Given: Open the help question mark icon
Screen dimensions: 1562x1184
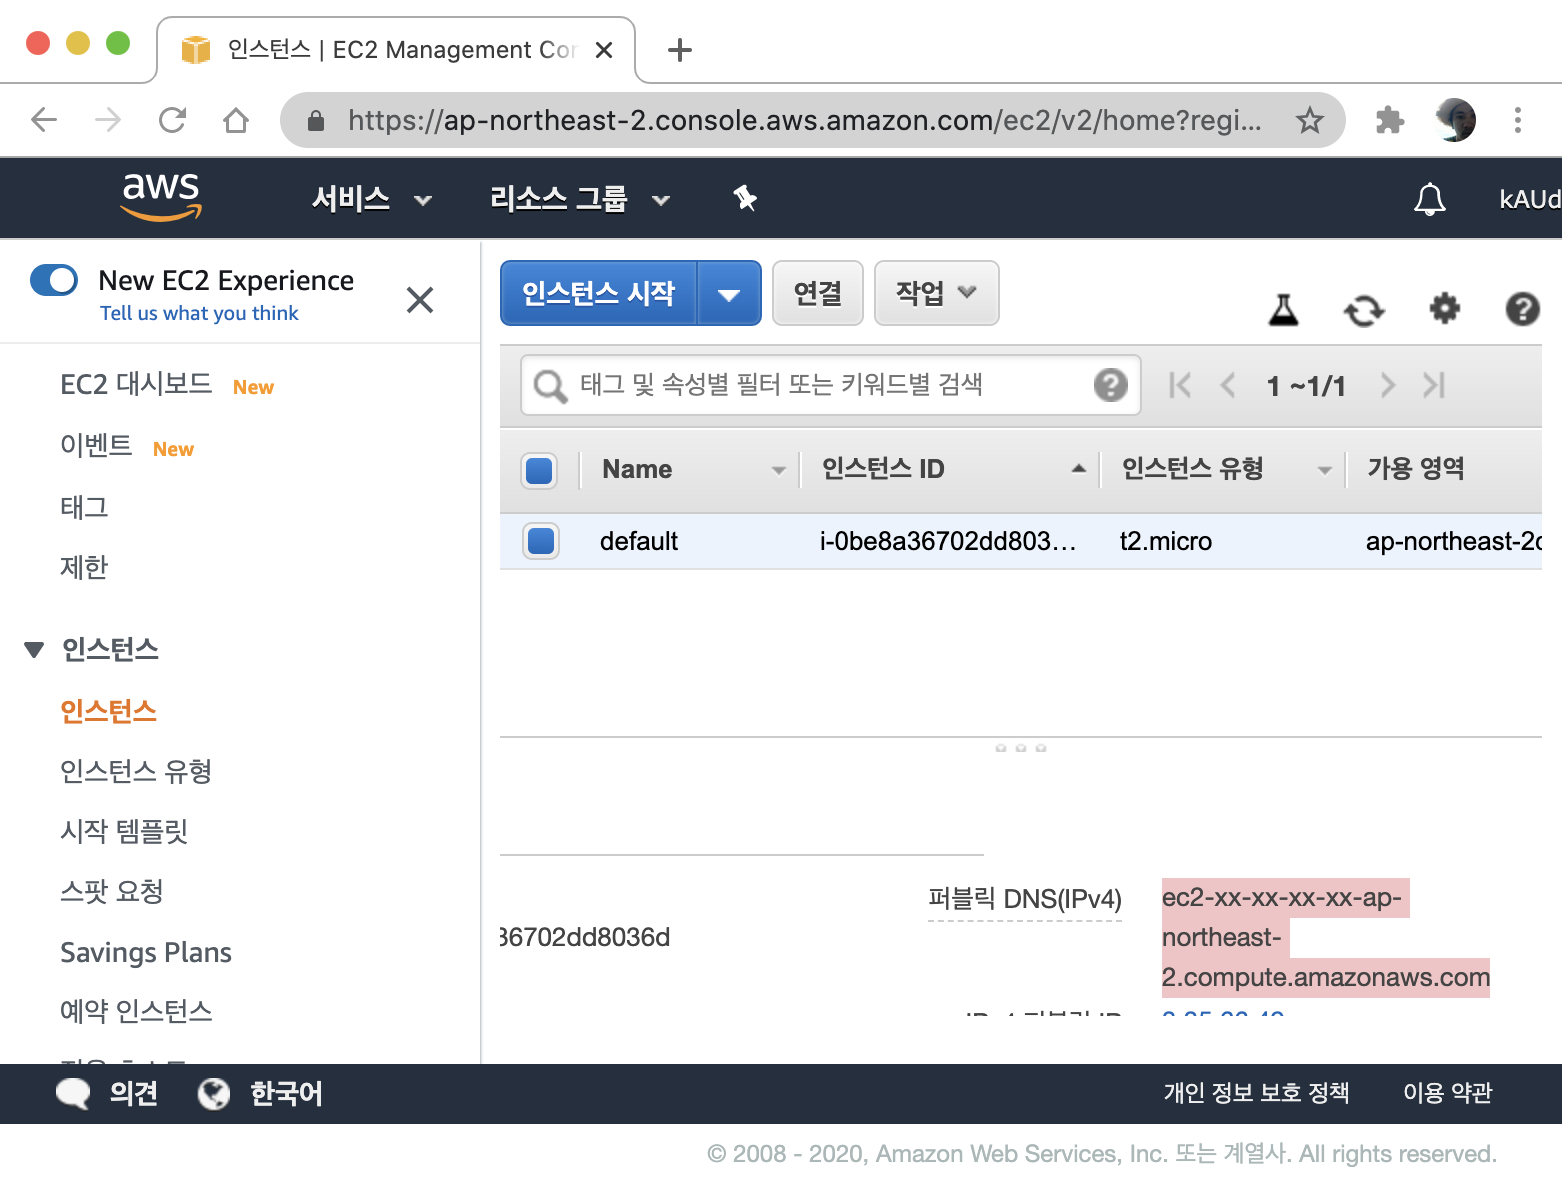Looking at the screenshot, I should point(1522,309).
